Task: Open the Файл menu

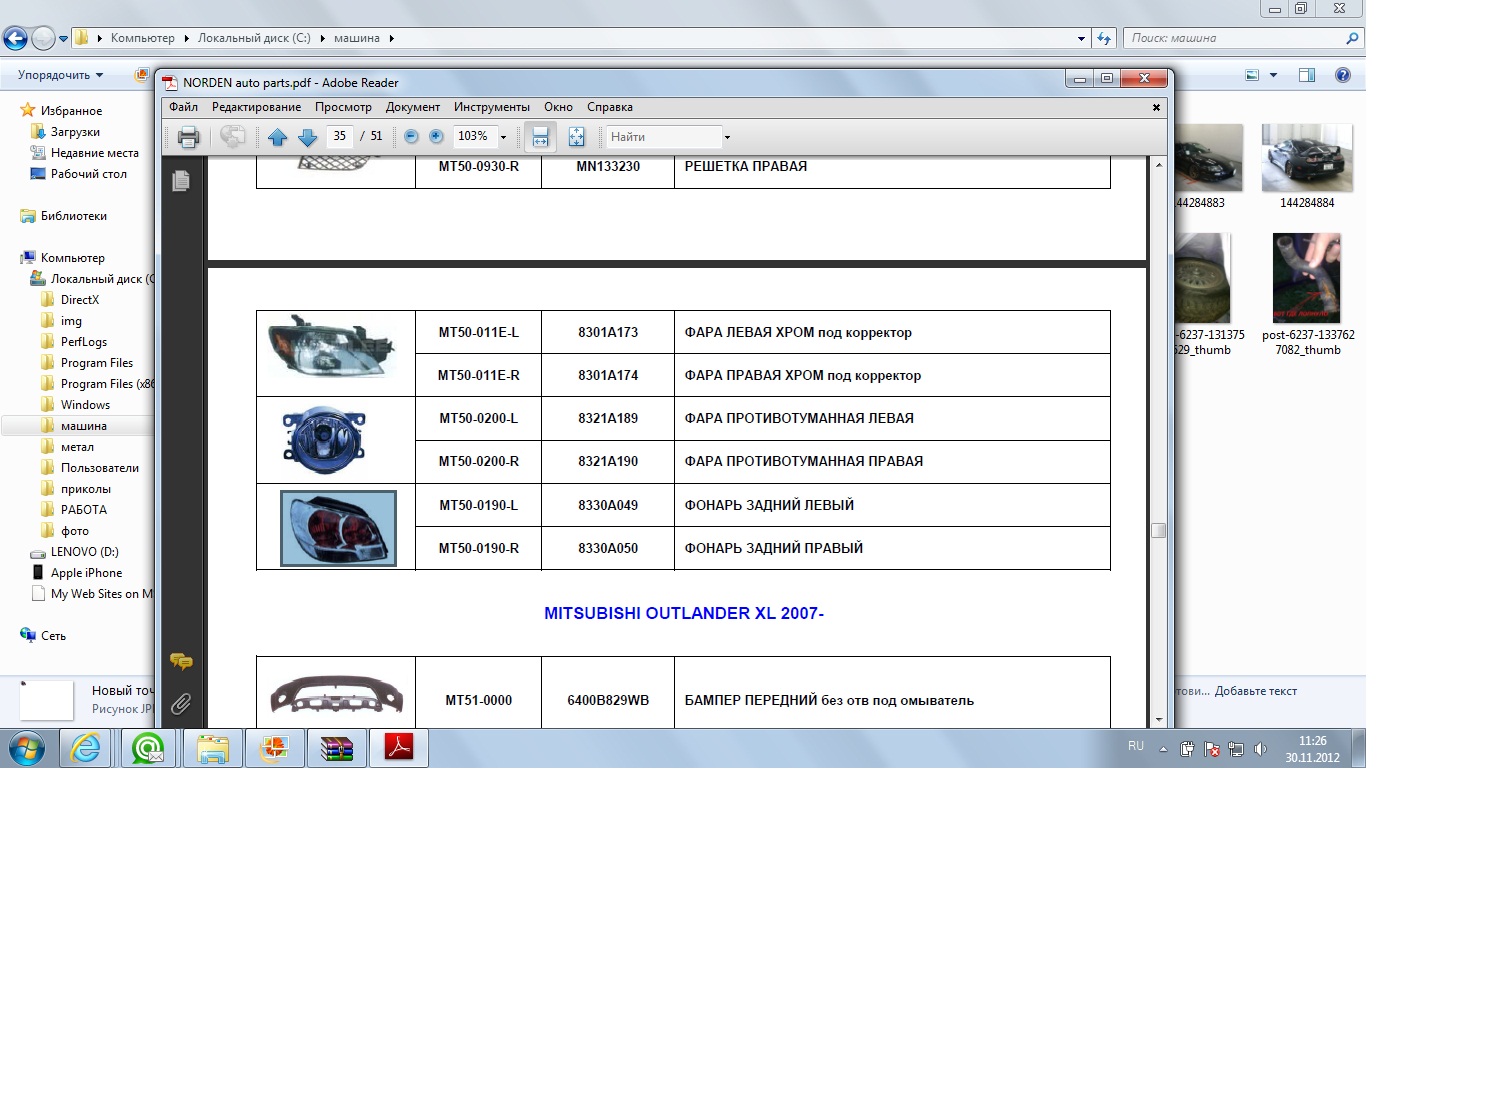Action: click(x=183, y=107)
